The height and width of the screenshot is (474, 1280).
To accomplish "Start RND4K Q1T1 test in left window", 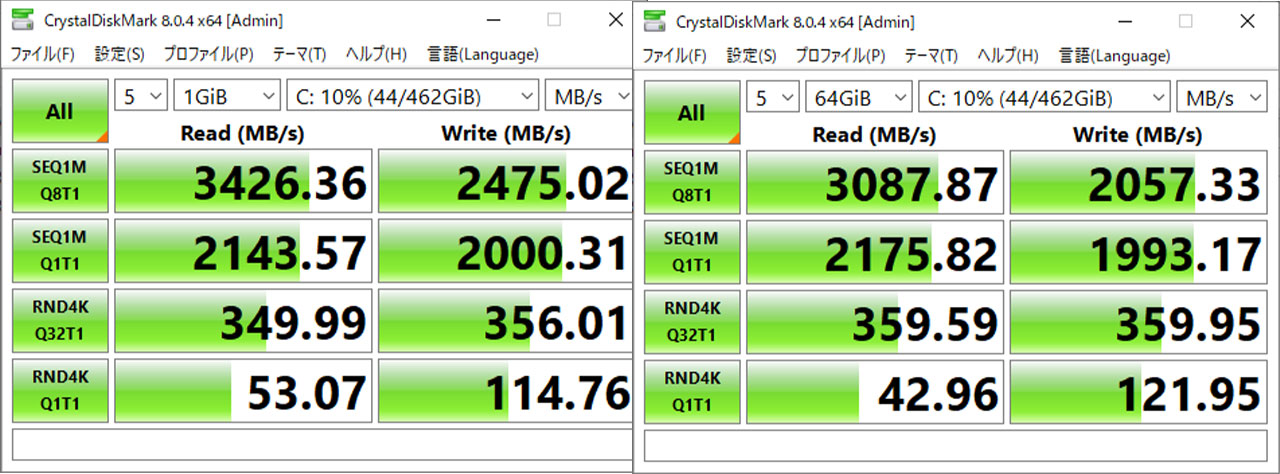I will pyautogui.click(x=60, y=390).
